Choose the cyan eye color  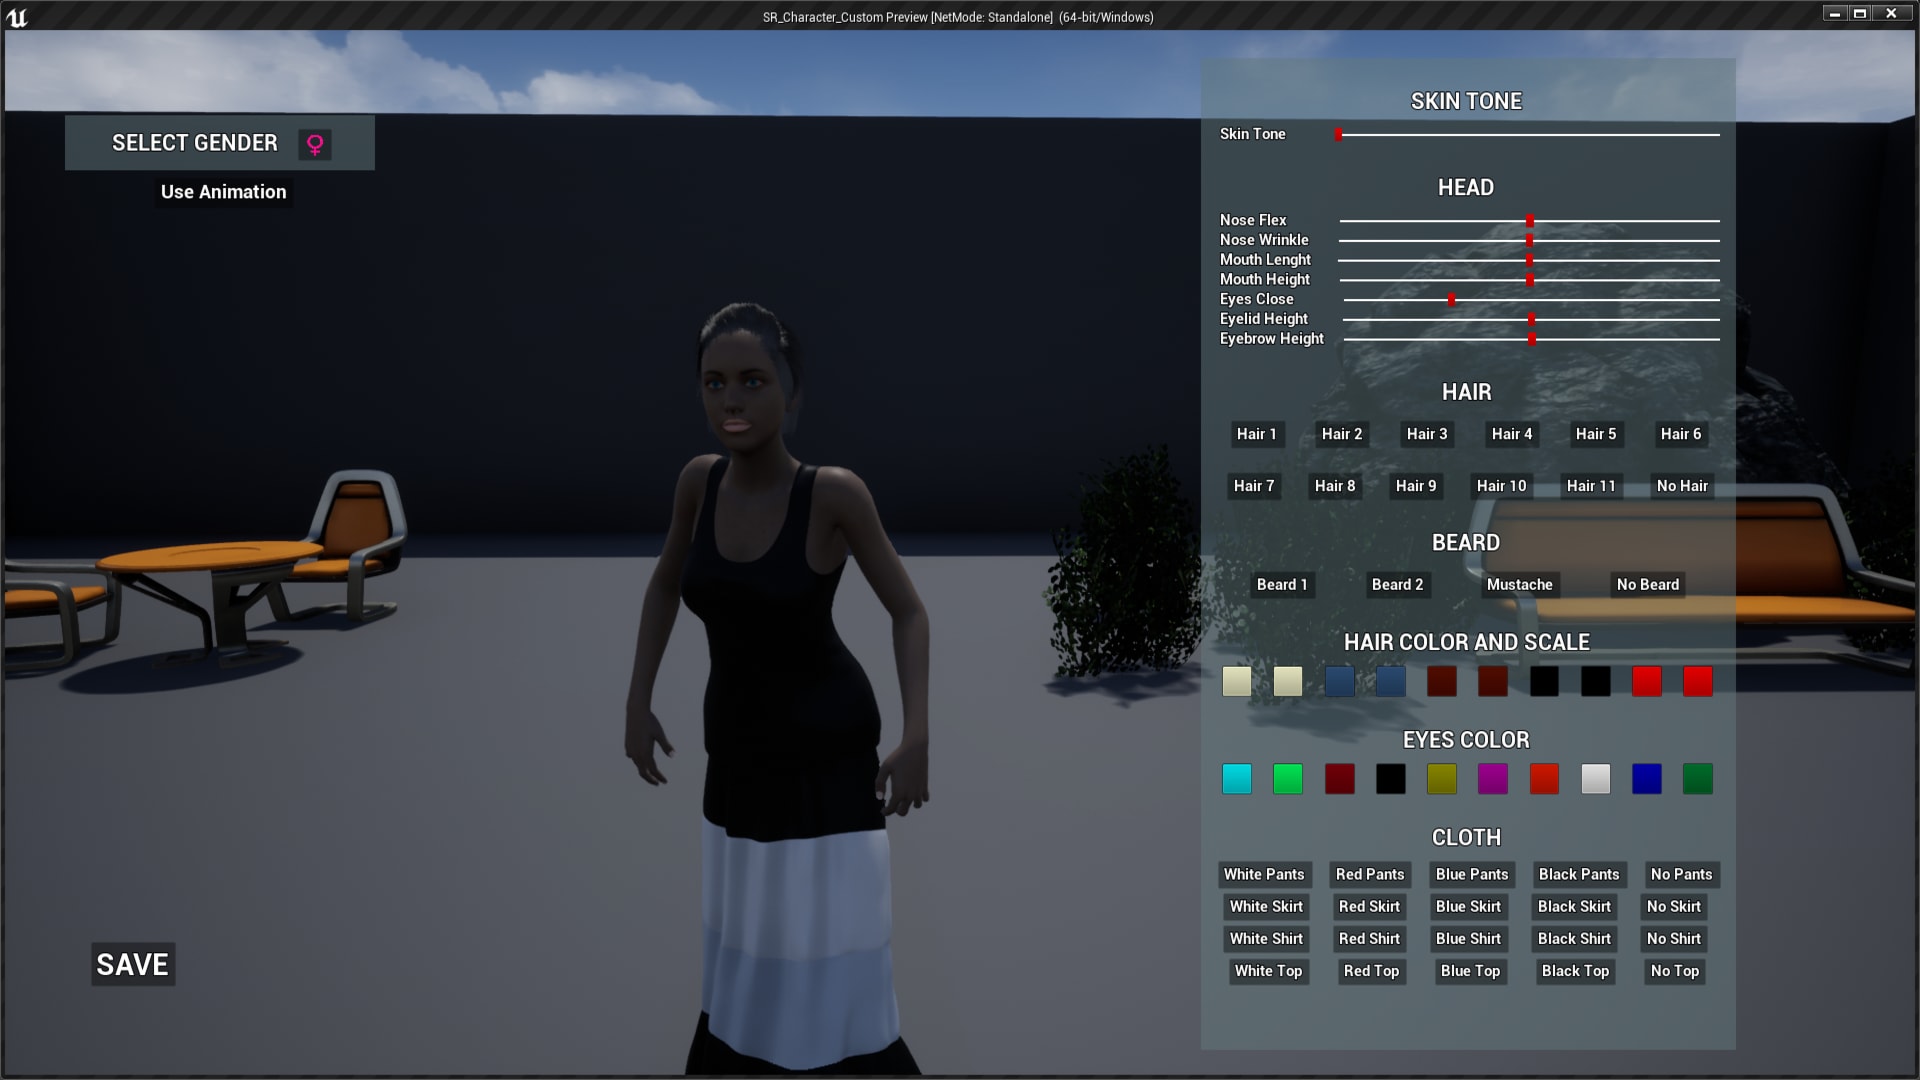pyautogui.click(x=1237, y=779)
